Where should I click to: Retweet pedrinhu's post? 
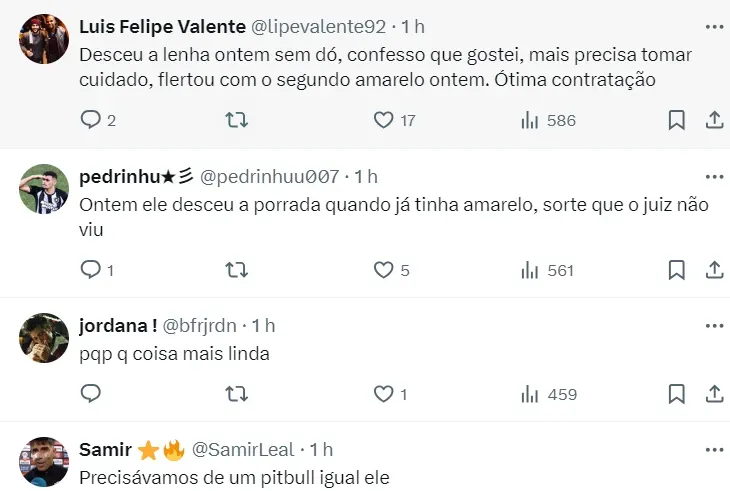click(237, 269)
